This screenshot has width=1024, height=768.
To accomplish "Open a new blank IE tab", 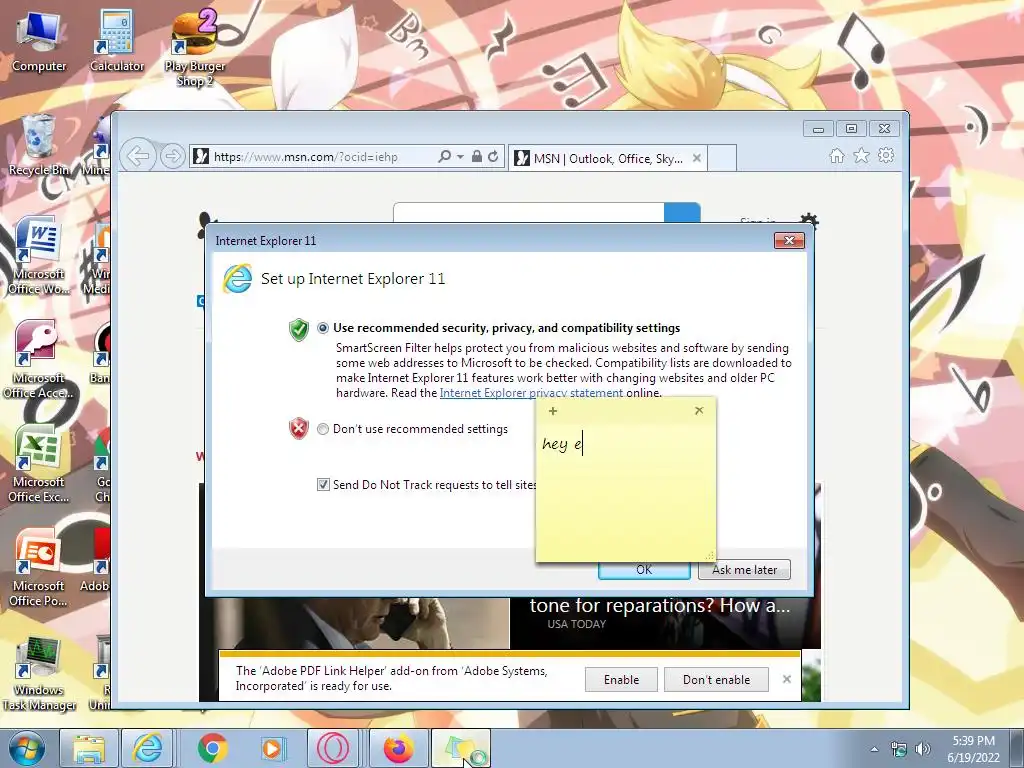I will point(722,158).
